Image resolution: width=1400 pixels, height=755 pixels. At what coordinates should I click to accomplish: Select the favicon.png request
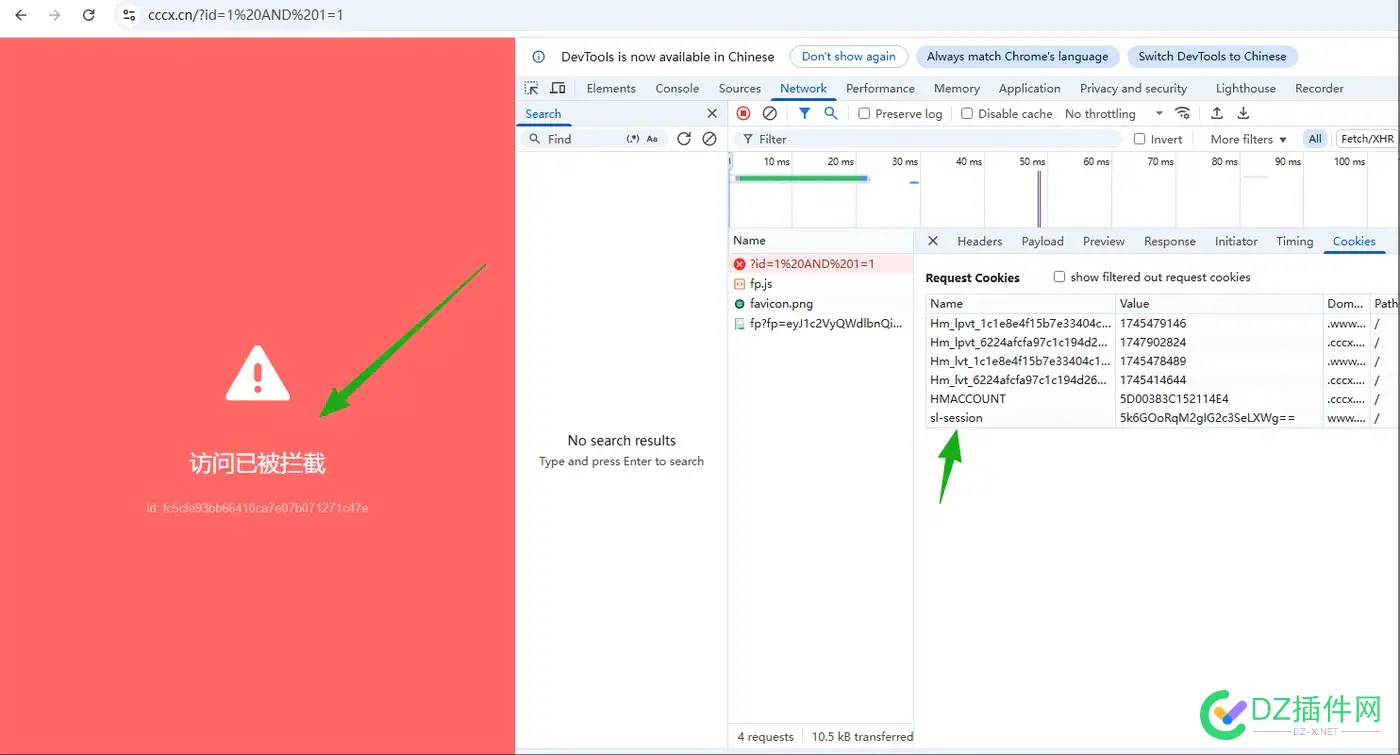coord(821,303)
